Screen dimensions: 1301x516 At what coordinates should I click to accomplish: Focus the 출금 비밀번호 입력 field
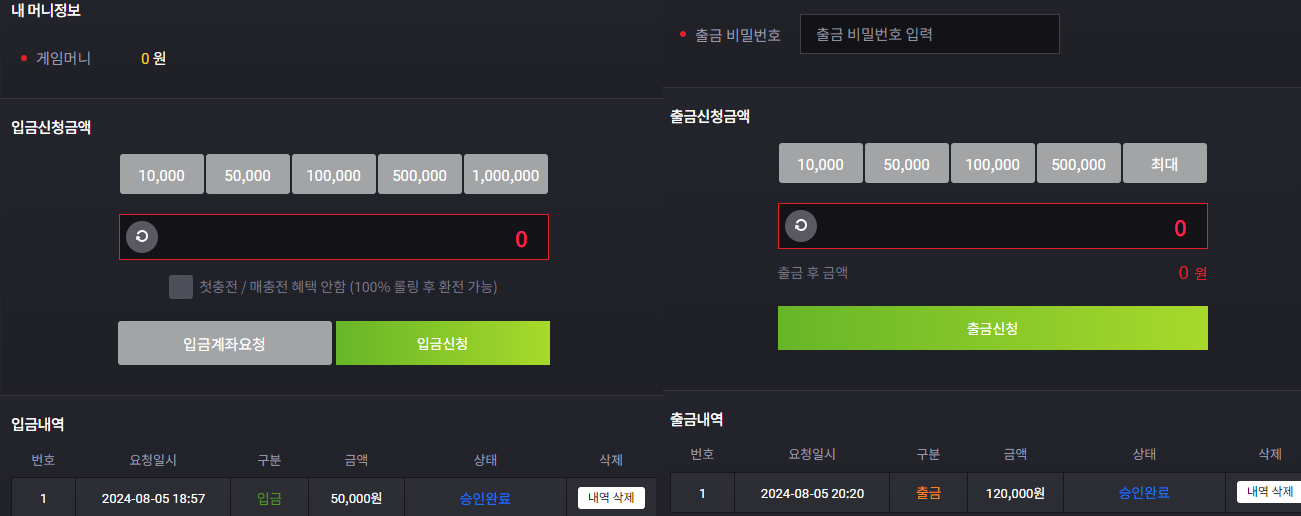point(929,34)
